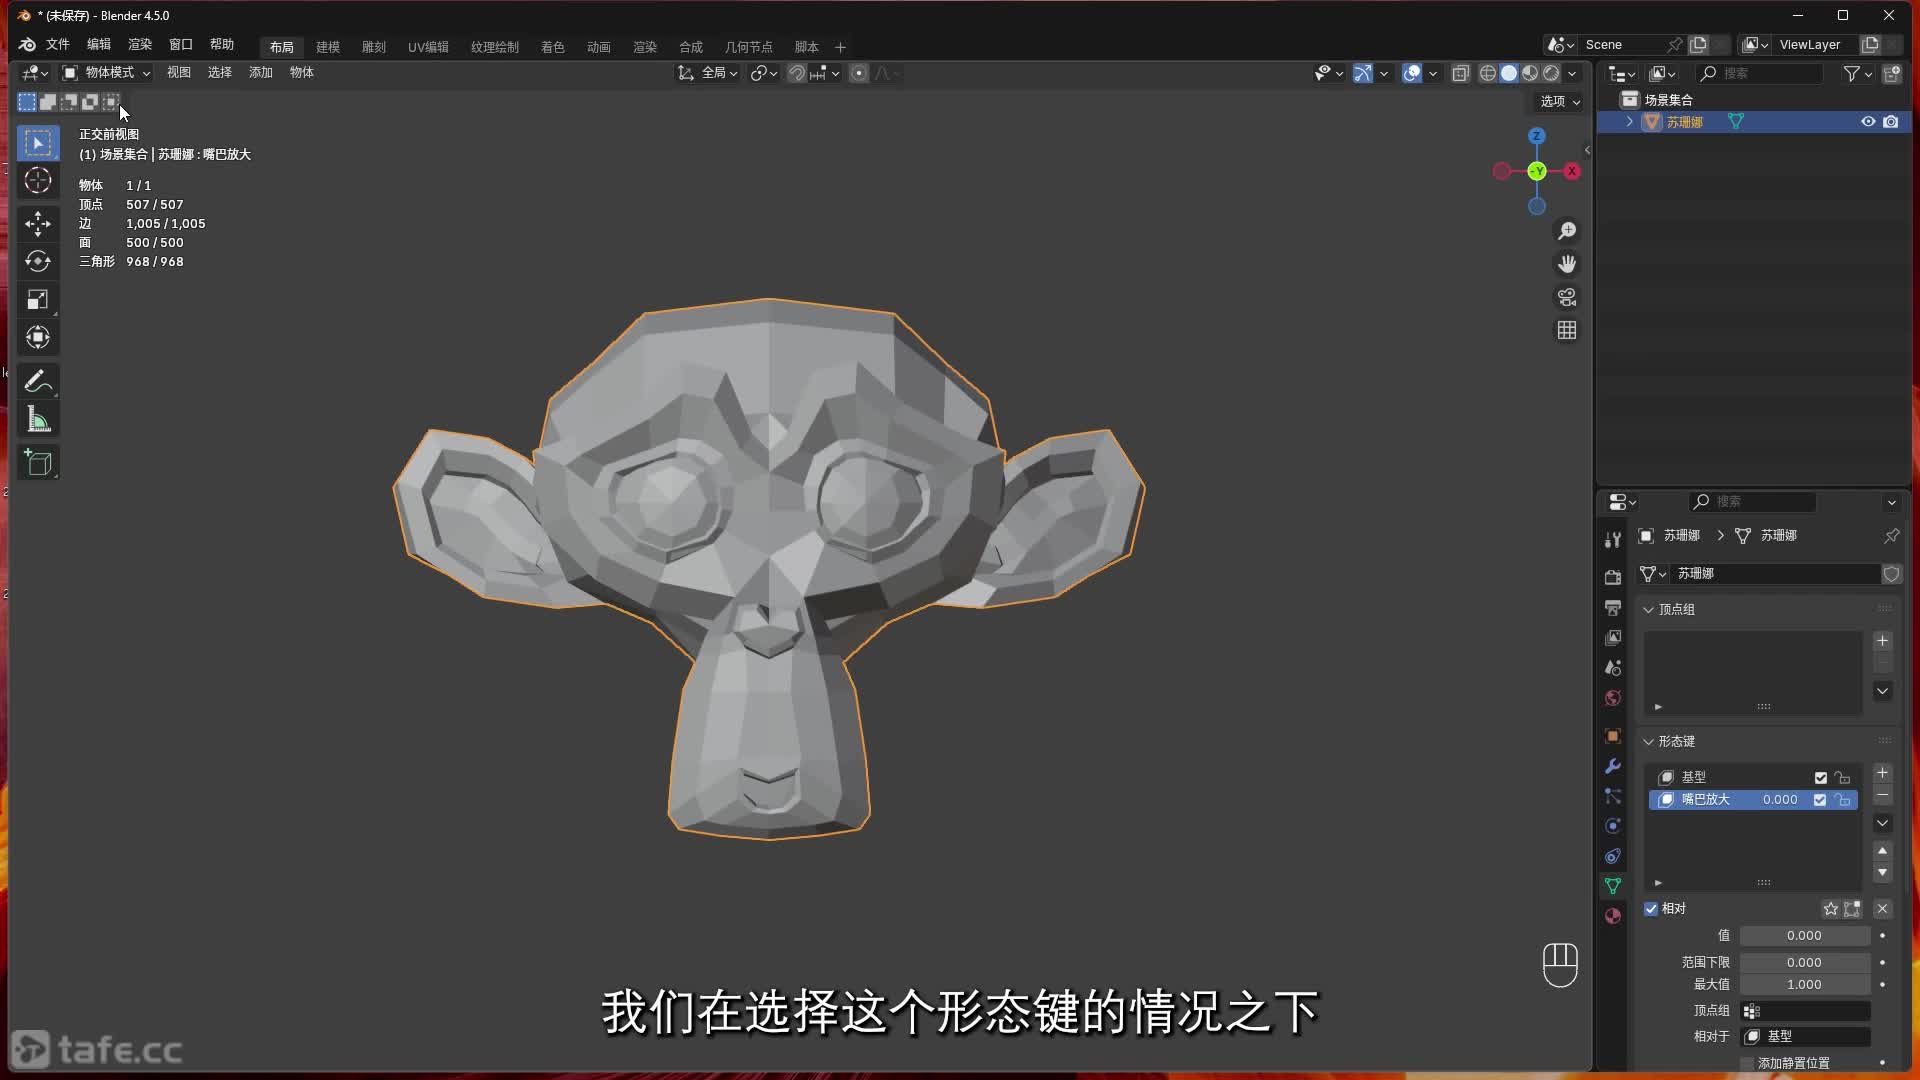Toggle lock icon of 嘴巴放大 shape key
The width and height of the screenshot is (1920, 1080).
[1842, 800]
